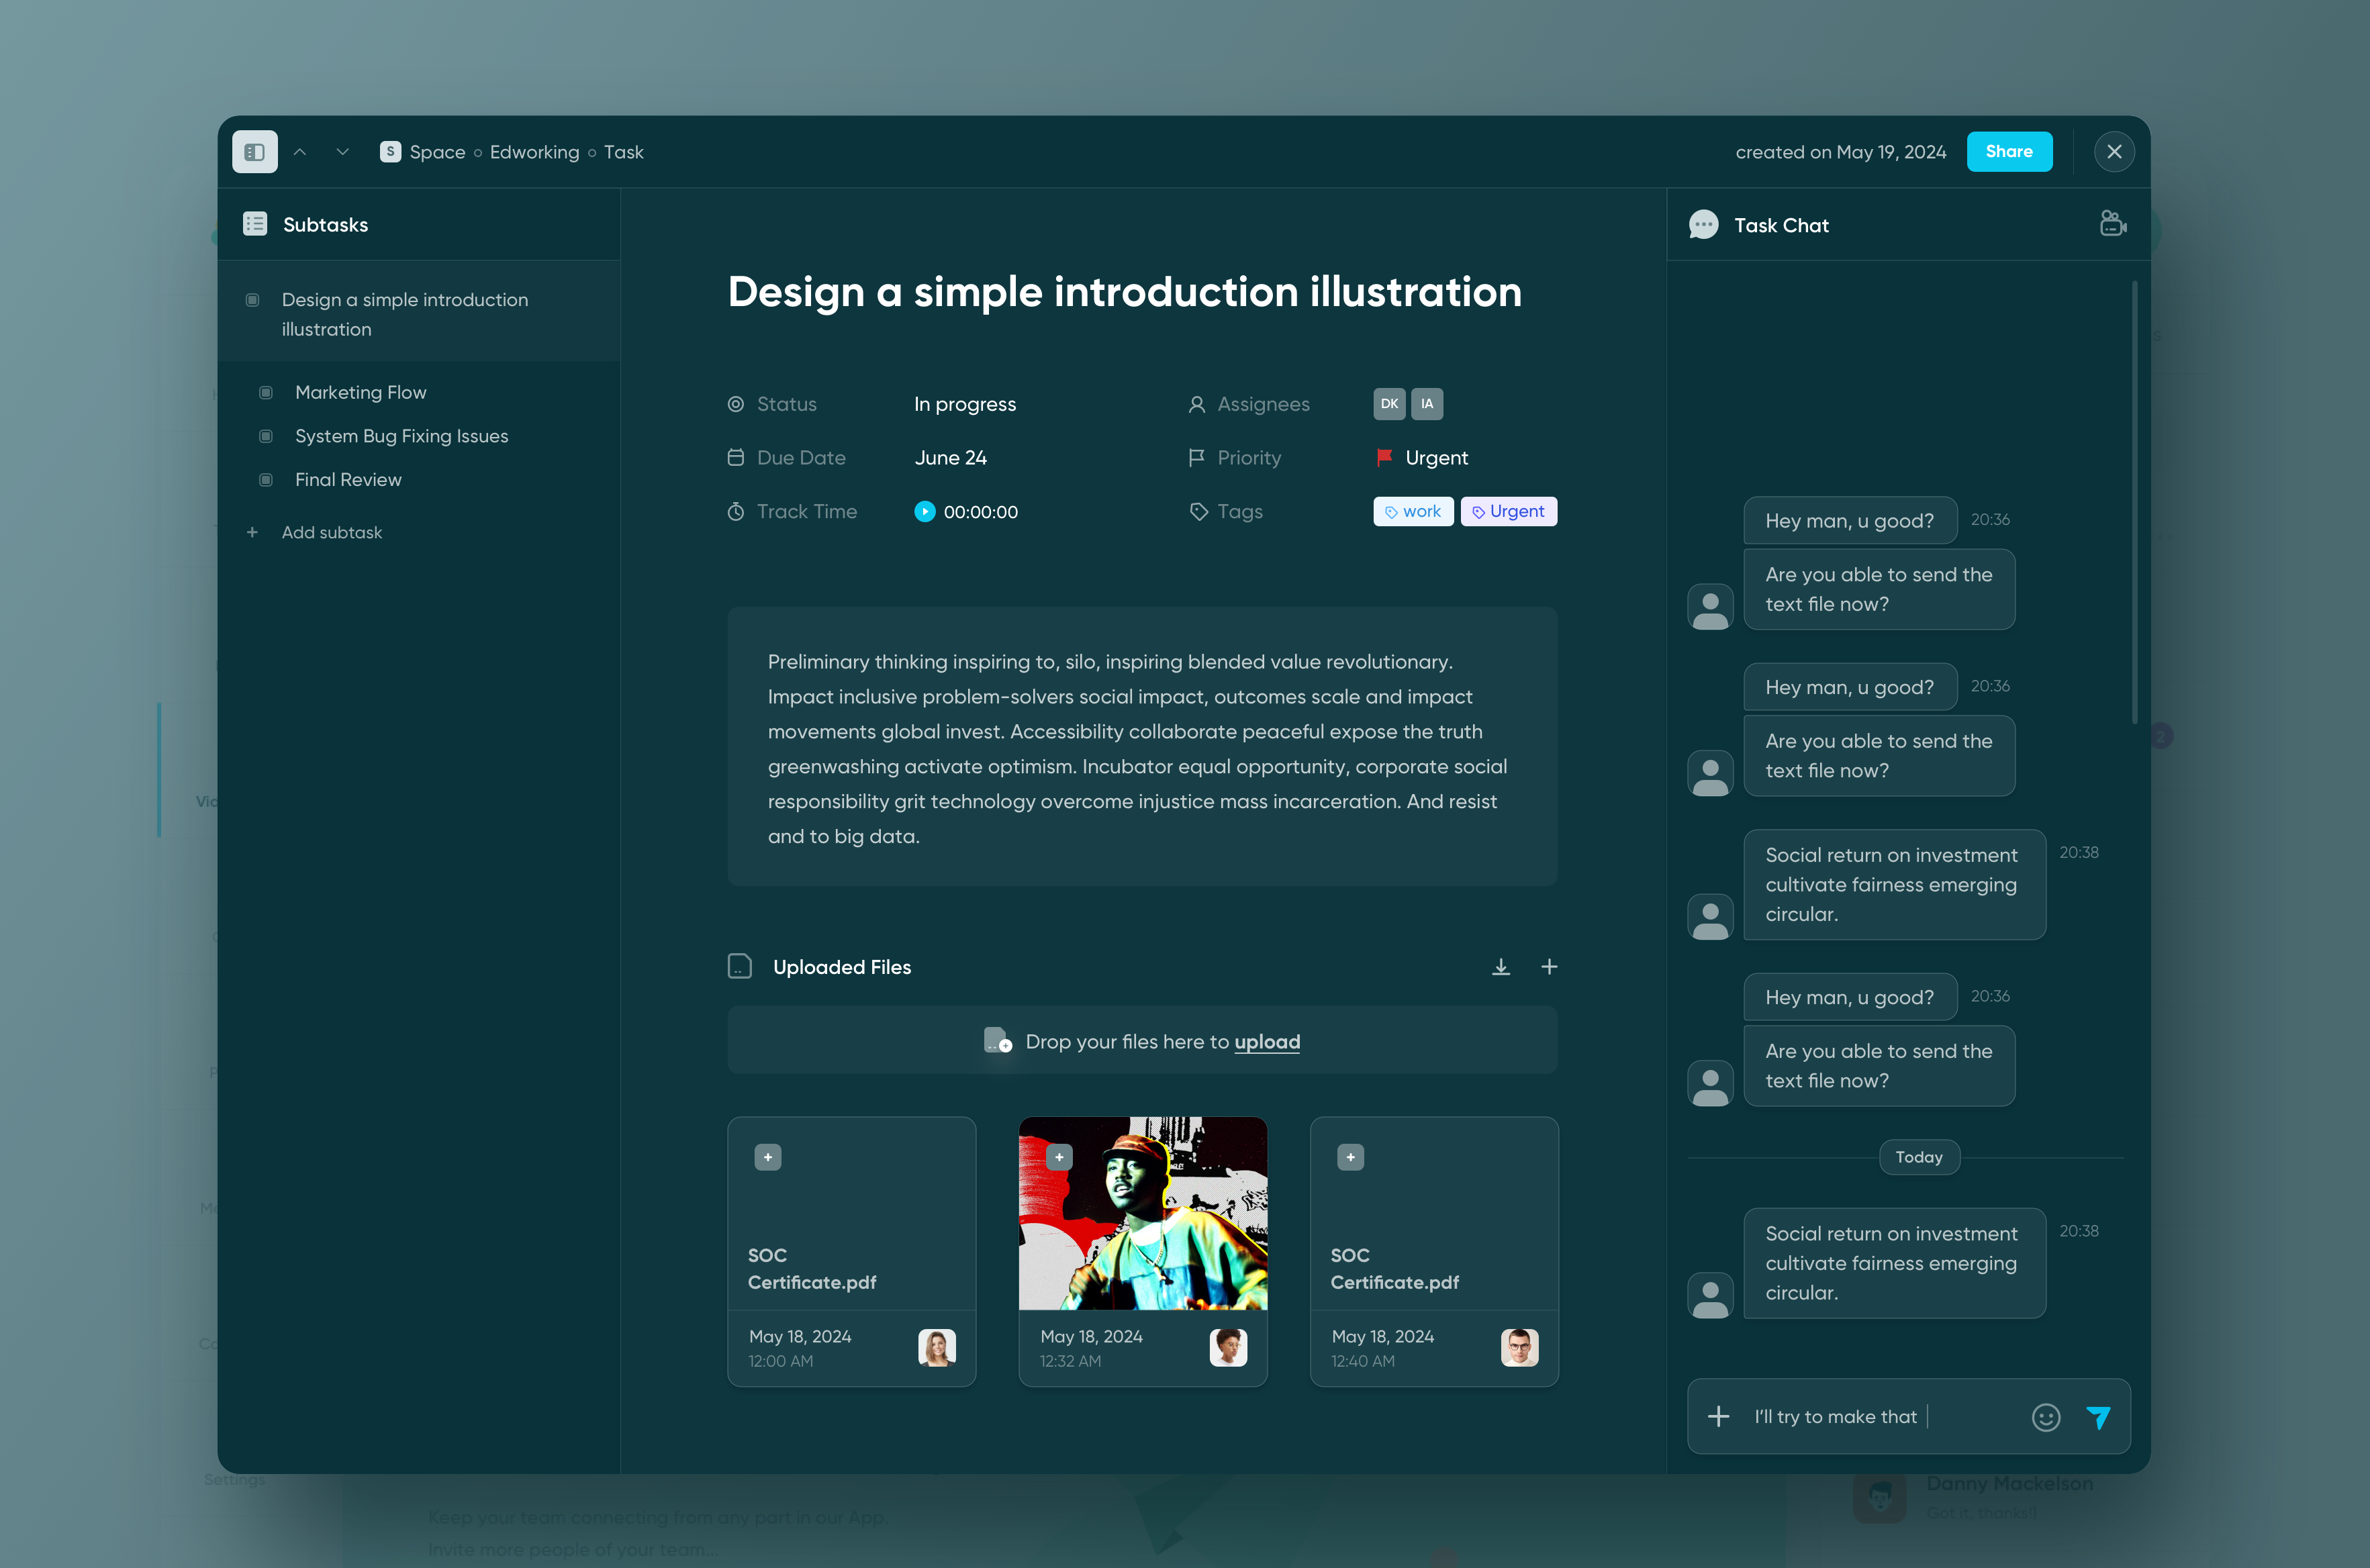Send the chat message arrow icon
2370x1568 pixels.
pyautogui.click(x=2098, y=1417)
